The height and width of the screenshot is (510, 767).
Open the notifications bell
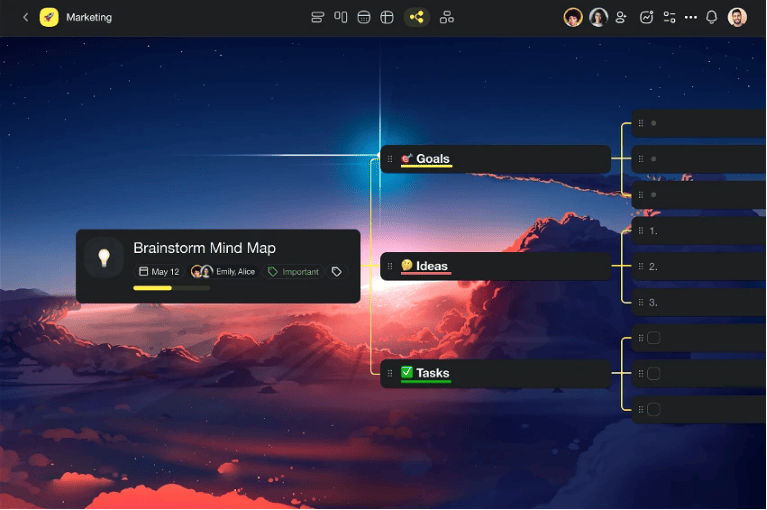tap(712, 18)
